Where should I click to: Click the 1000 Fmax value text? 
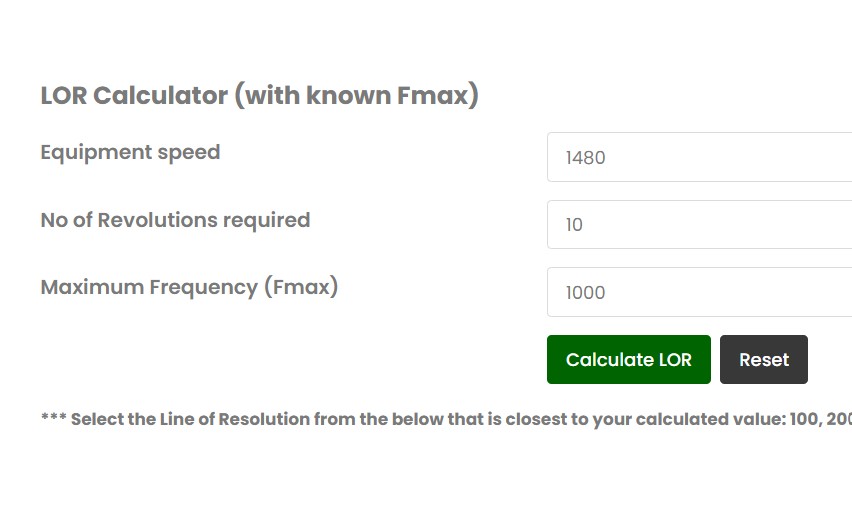tap(586, 293)
